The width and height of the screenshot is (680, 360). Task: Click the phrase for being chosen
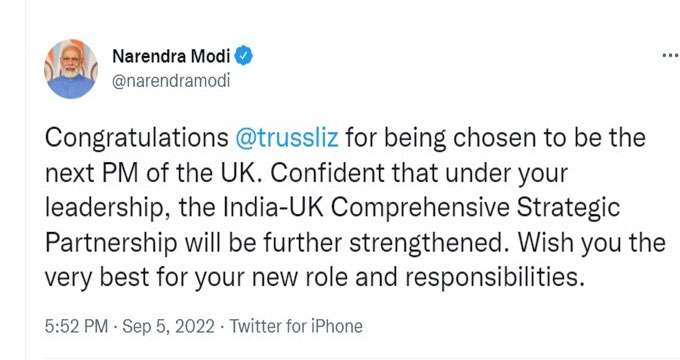(438, 138)
